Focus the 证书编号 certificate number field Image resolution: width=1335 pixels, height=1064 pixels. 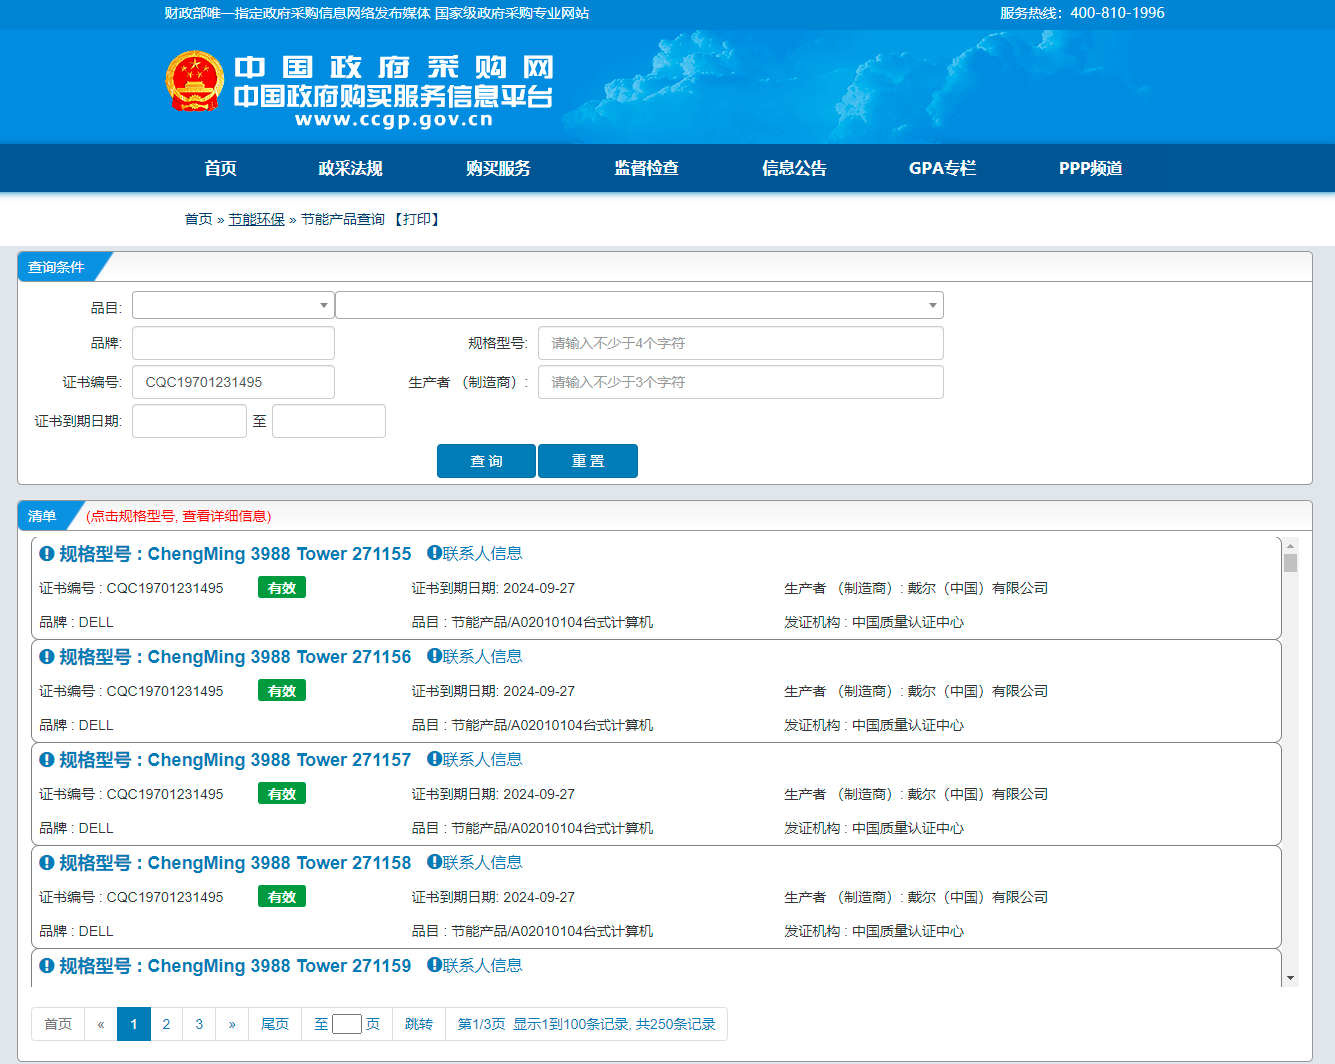point(233,382)
